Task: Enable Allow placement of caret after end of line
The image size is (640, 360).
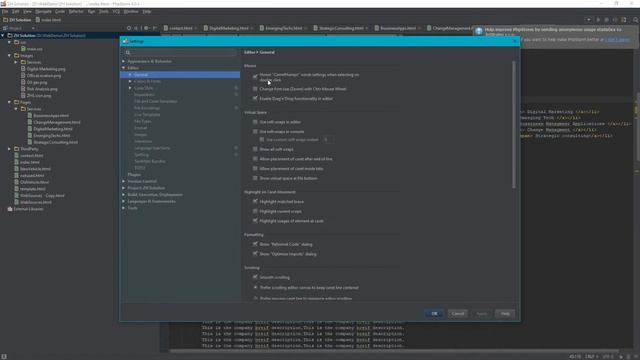Action: pos(255,159)
